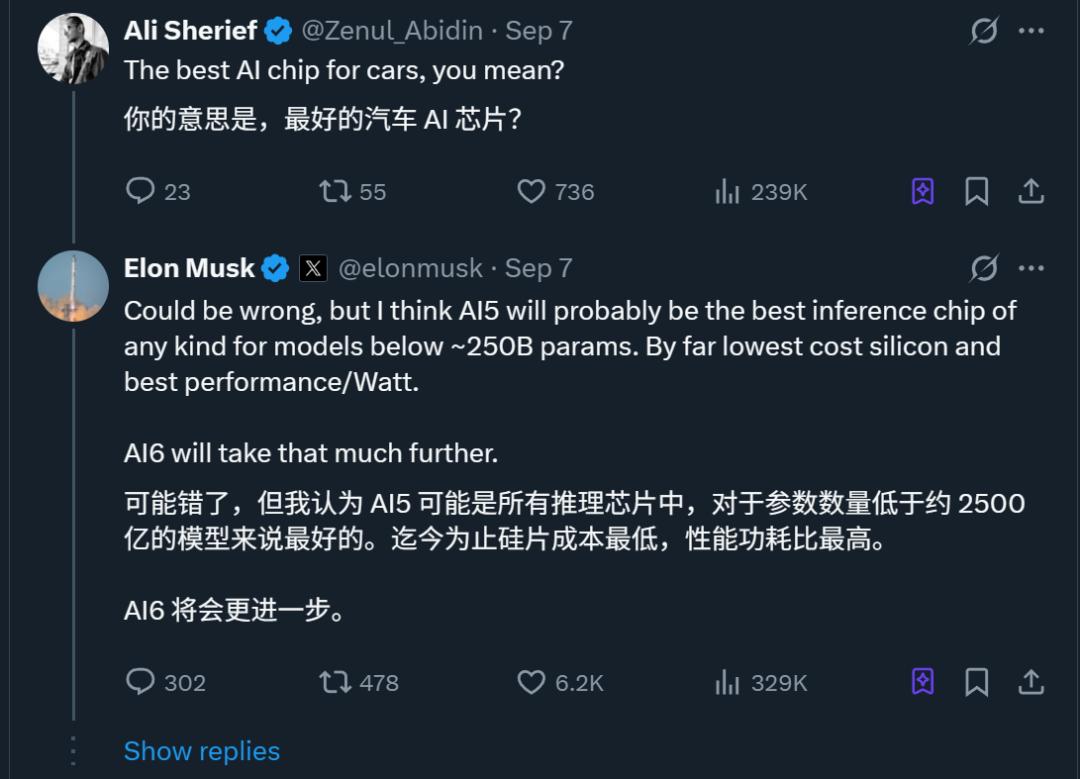Like Elon Musk's tweet
The image size is (1080, 779).
[x=531, y=682]
